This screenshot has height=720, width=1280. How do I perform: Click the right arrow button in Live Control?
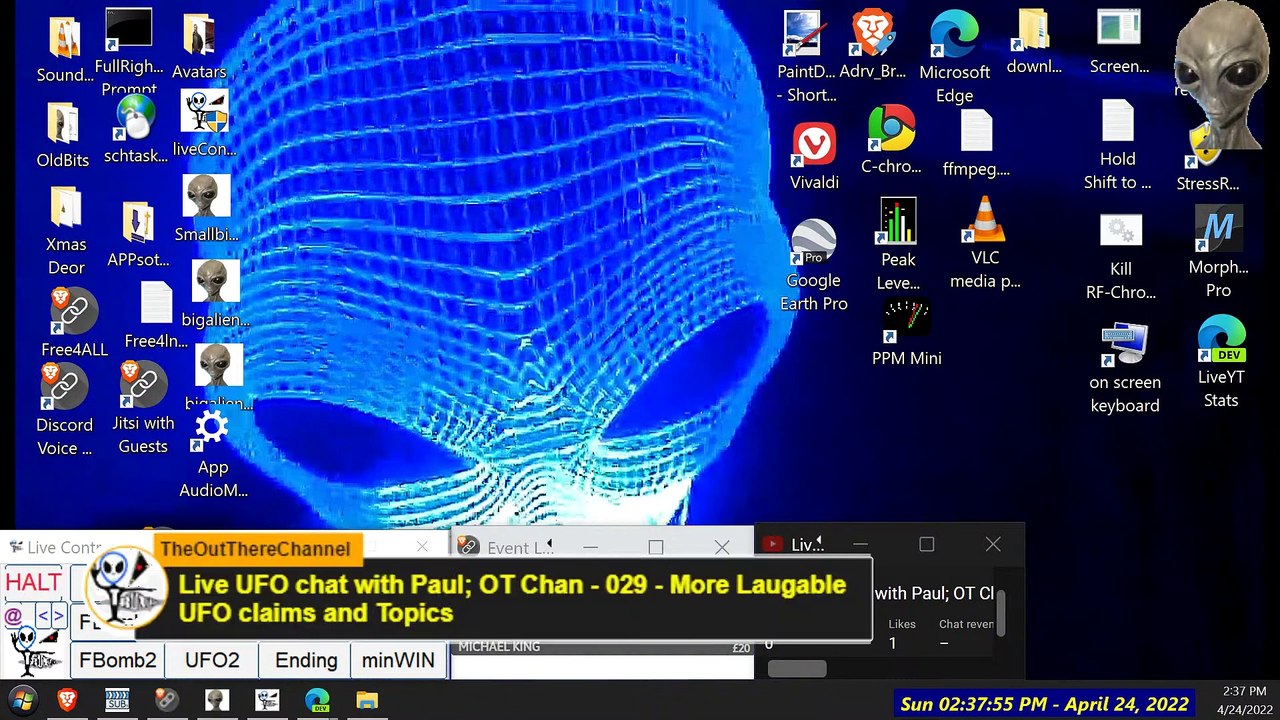click(x=58, y=616)
